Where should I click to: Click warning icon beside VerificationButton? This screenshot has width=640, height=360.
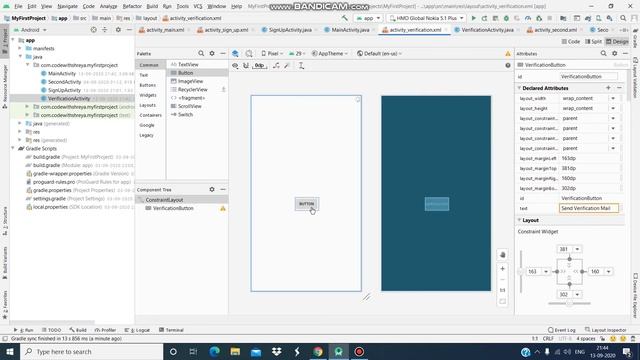223,209
